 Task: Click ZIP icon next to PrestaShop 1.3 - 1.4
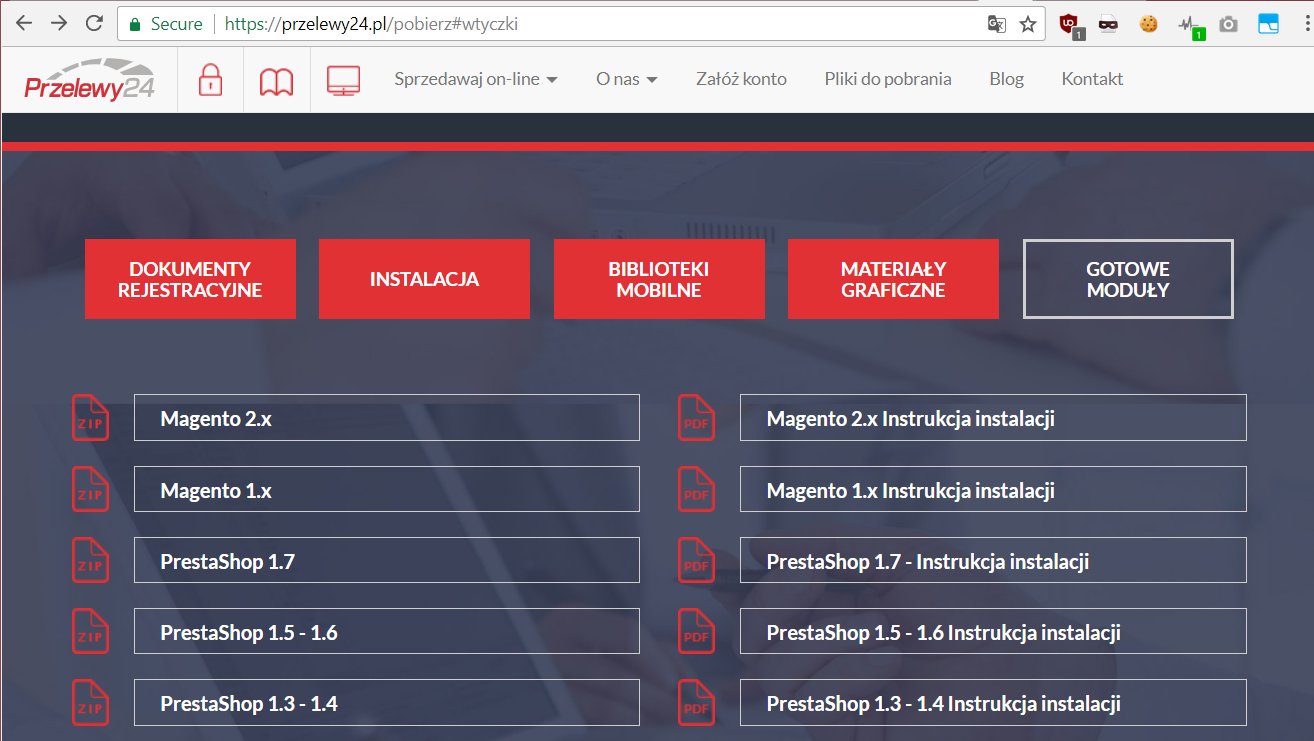click(x=90, y=702)
